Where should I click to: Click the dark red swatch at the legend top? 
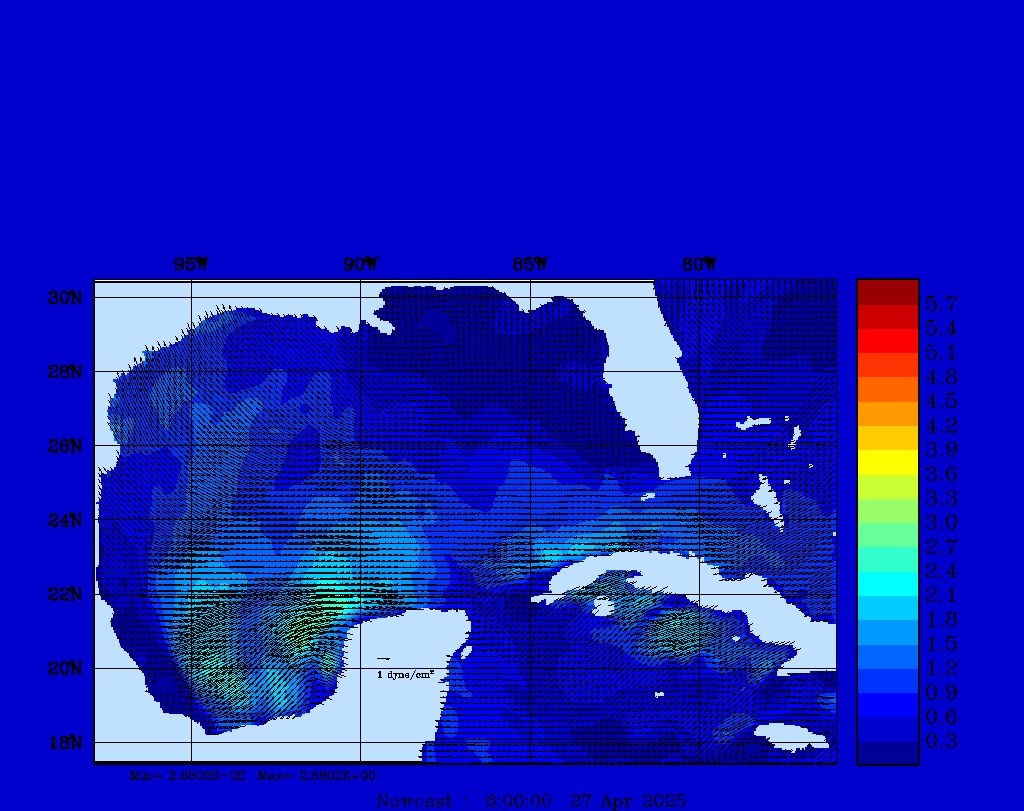point(887,291)
